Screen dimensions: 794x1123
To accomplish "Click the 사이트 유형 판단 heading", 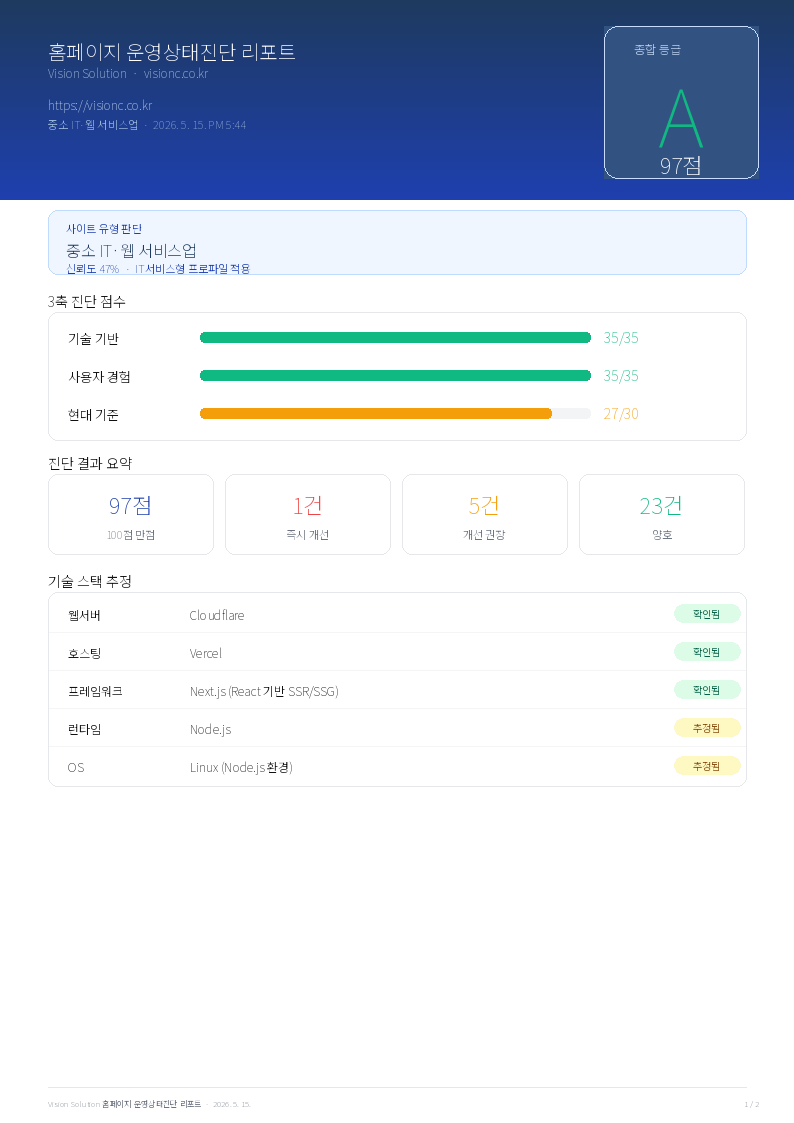I will coord(105,228).
